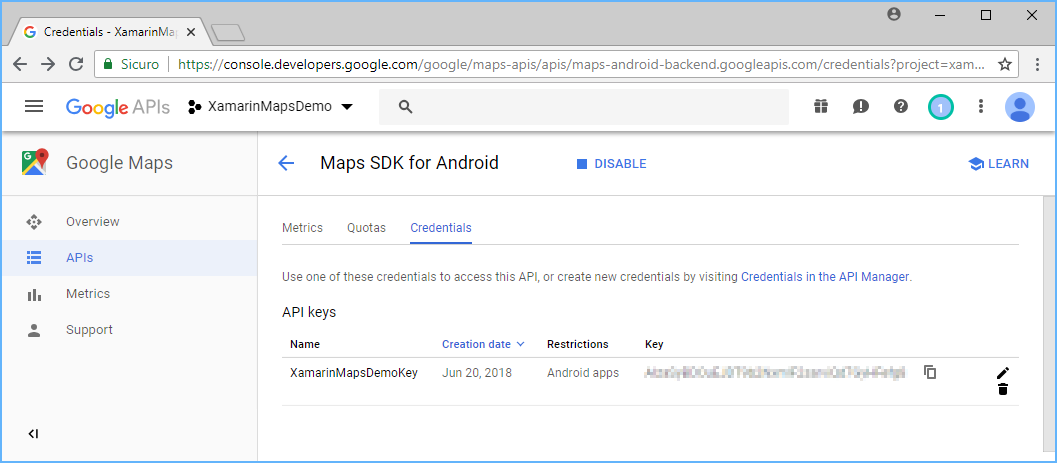Click the Name column header
1057x463 pixels.
tap(305, 344)
